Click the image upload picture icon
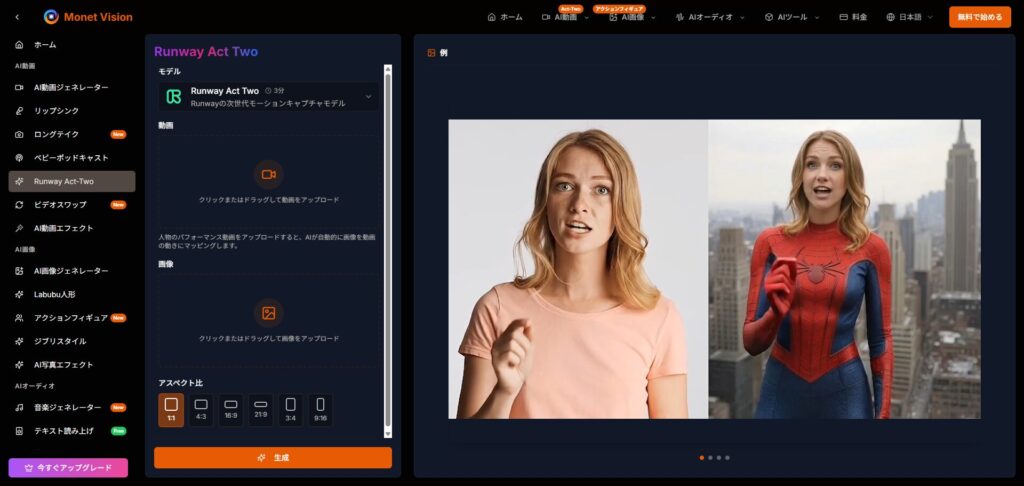This screenshot has height=486, width=1024. [268, 313]
